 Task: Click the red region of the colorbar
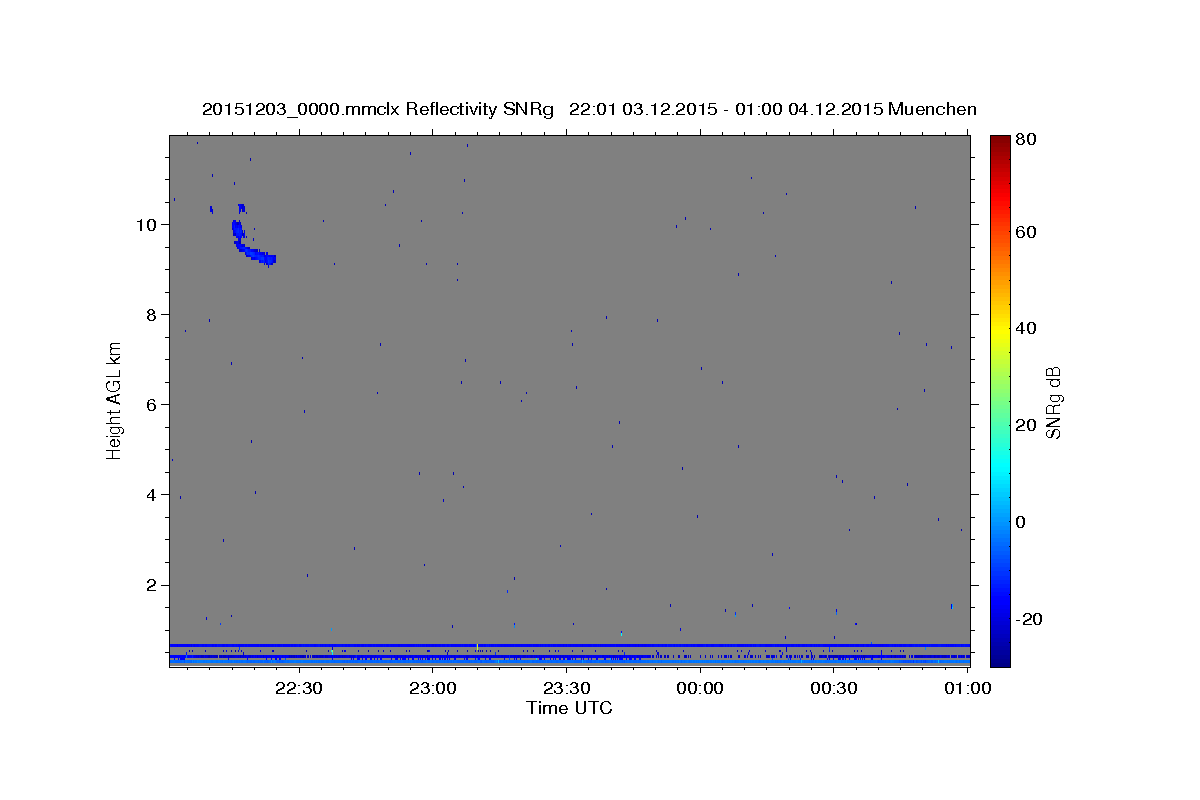point(999,200)
